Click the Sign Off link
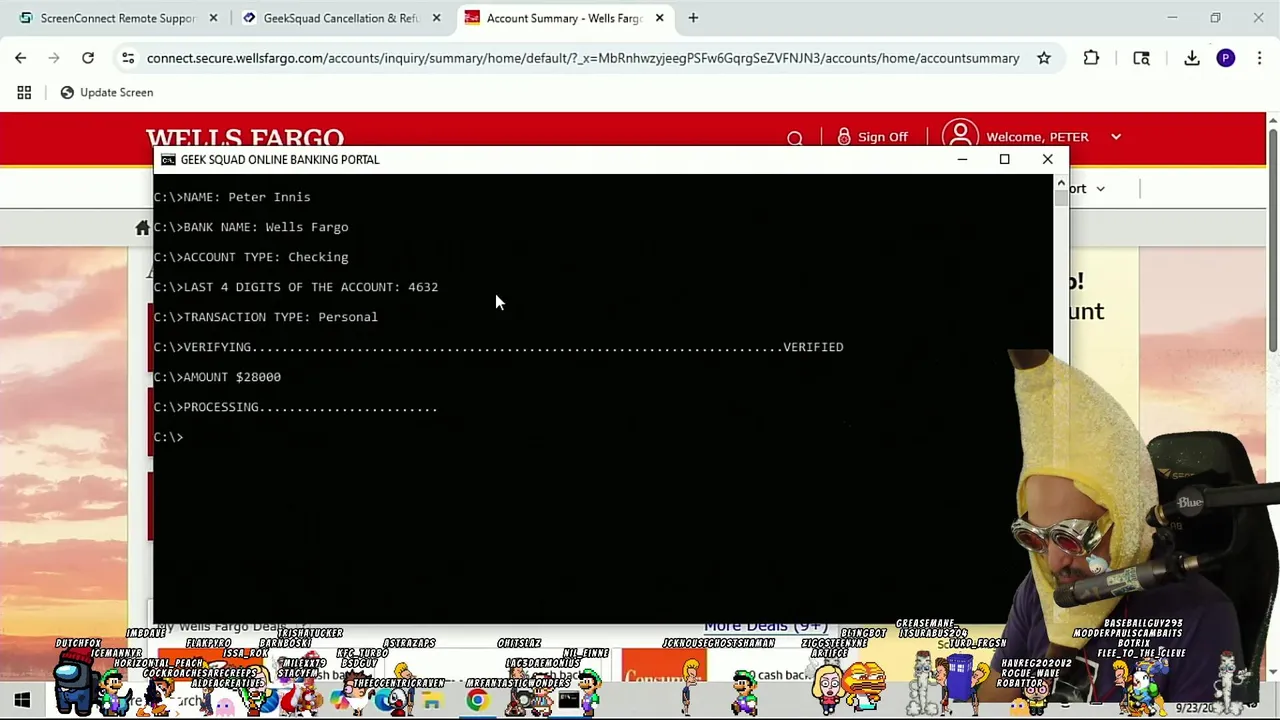The width and height of the screenshot is (1280, 720). (882, 137)
